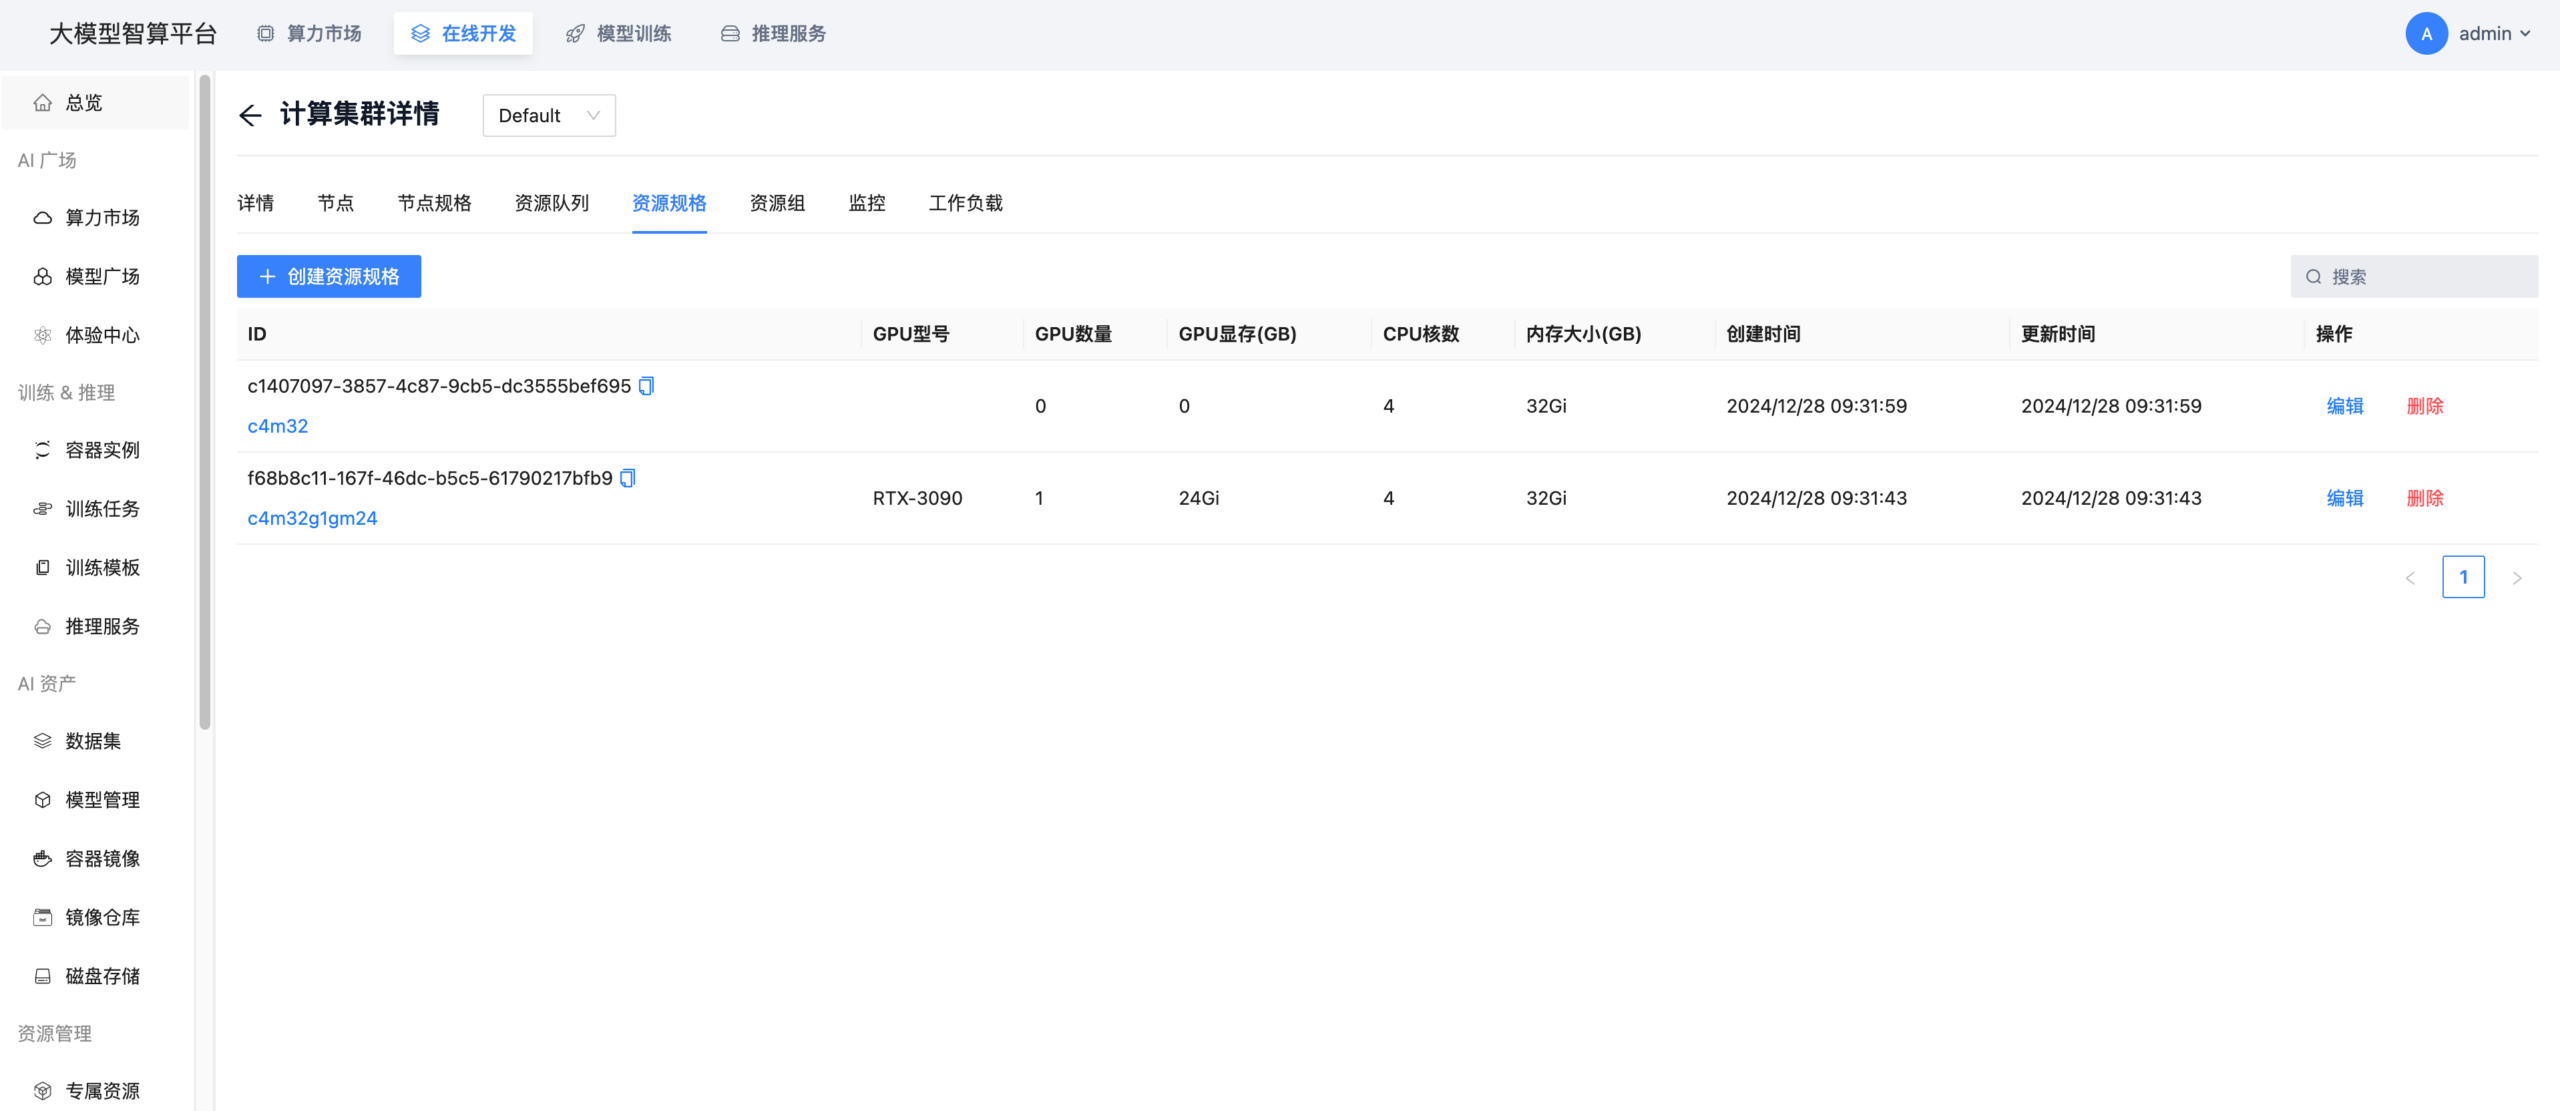2560x1111 pixels.
Task: Click 创建资源规格 button
Action: tap(329, 277)
